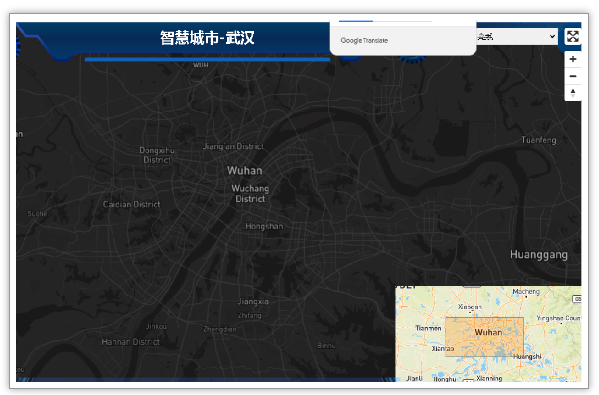The height and width of the screenshot is (395, 599).
Task: Click the Jiangxia map label
Action: click(x=253, y=302)
